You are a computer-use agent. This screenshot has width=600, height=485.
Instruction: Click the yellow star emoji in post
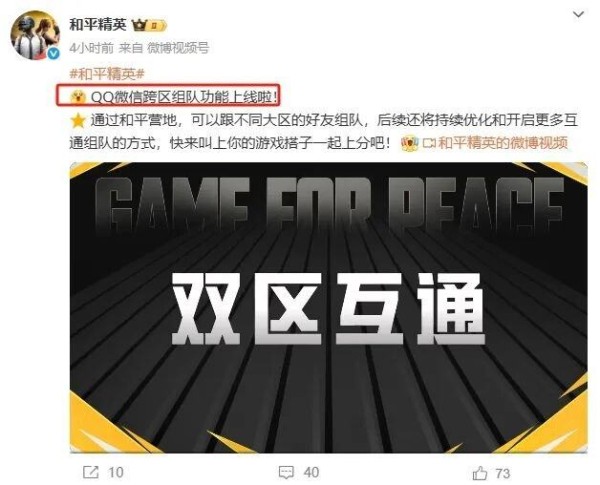[78, 121]
